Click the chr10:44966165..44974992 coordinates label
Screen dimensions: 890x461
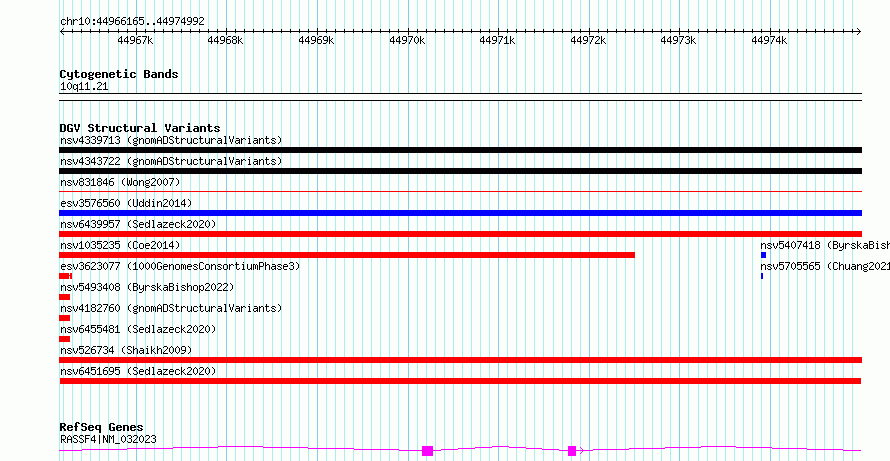132,22
